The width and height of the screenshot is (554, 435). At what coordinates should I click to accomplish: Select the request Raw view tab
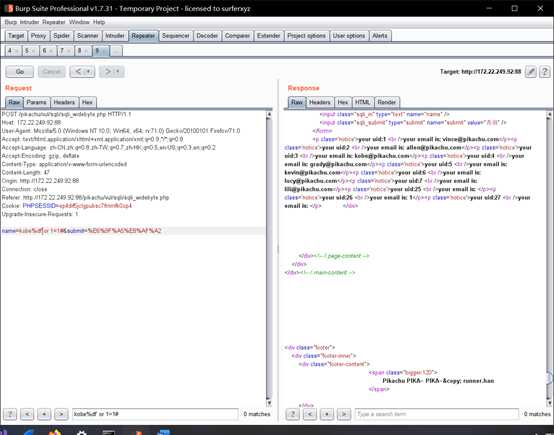click(x=14, y=102)
